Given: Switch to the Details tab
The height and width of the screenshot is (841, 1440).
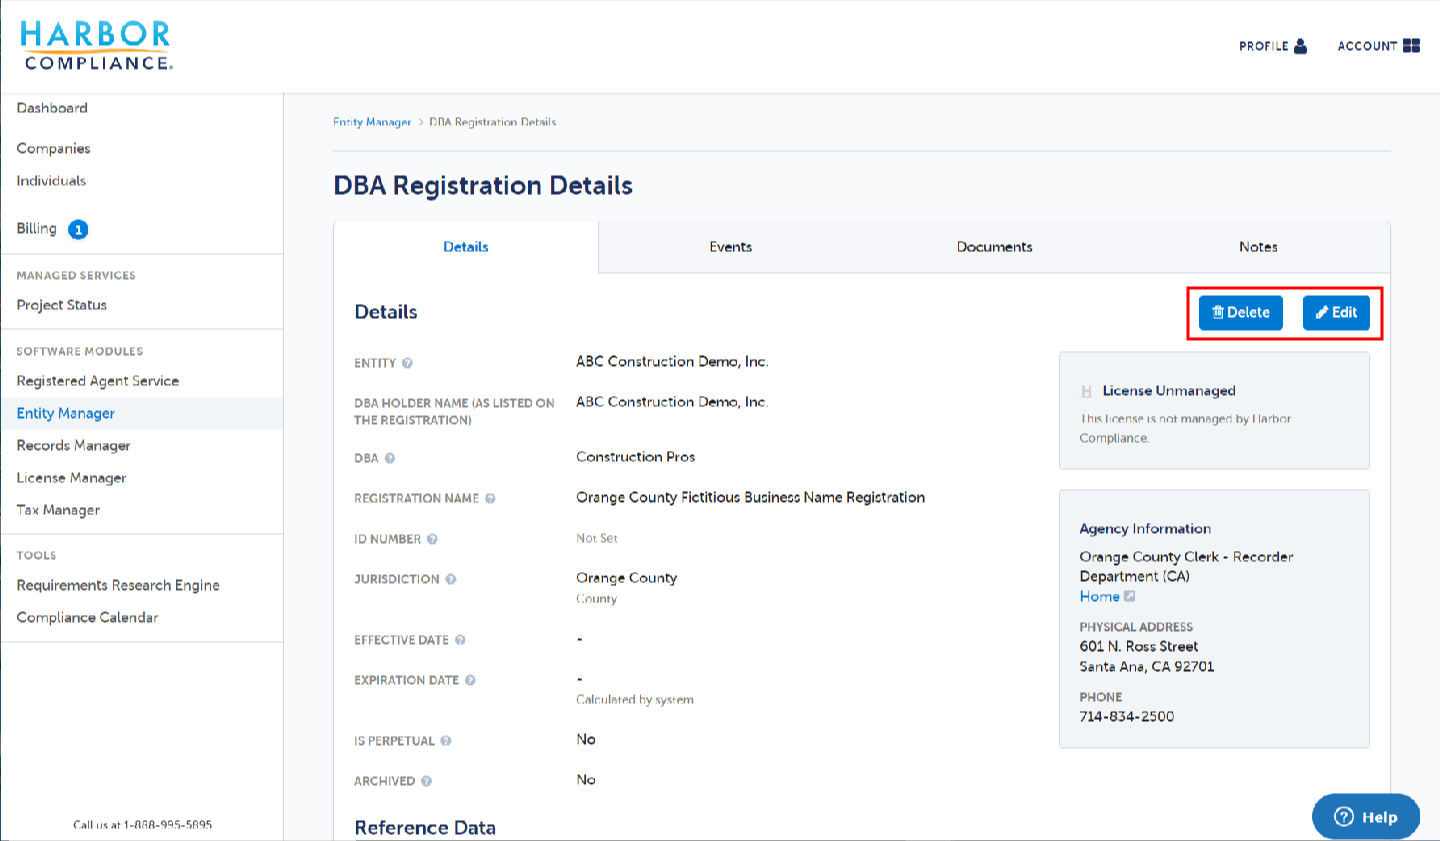Looking at the screenshot, I should pyautogui.click(x=466, y=247).
